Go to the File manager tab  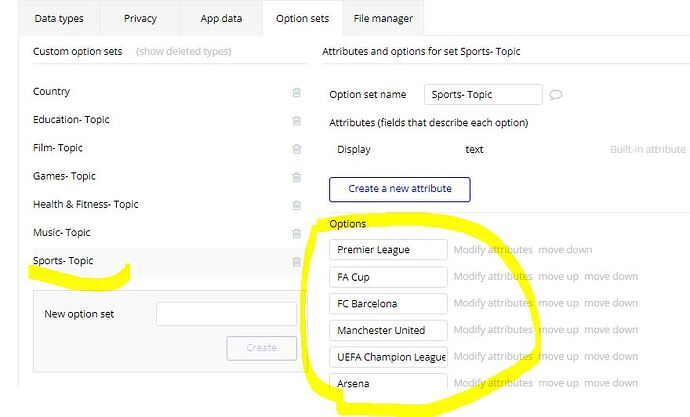pyautogui.click(x=382, y=18)
